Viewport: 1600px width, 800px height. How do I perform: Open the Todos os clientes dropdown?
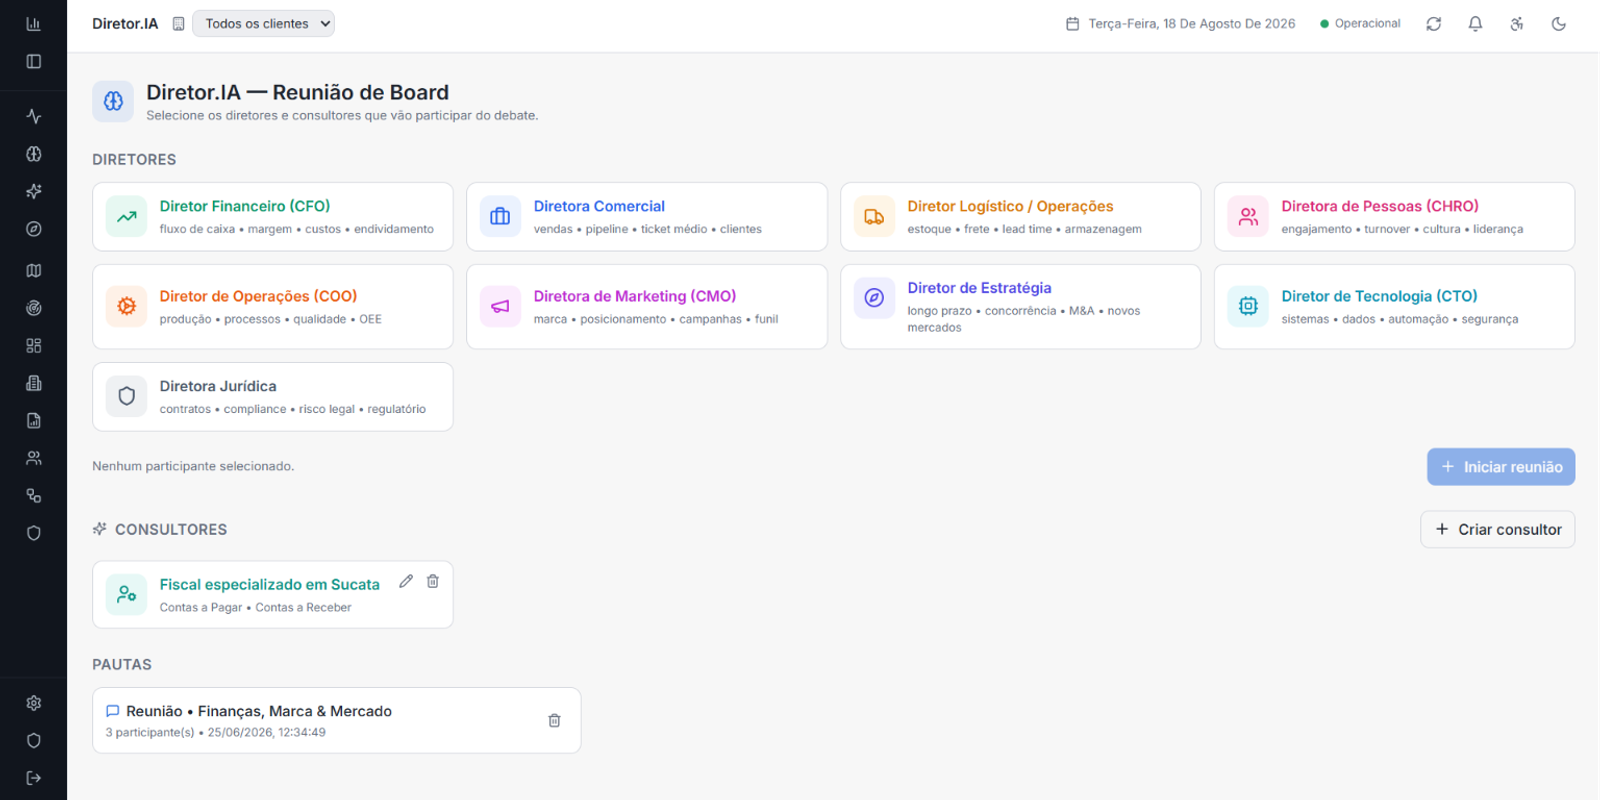tap(263, 24)
